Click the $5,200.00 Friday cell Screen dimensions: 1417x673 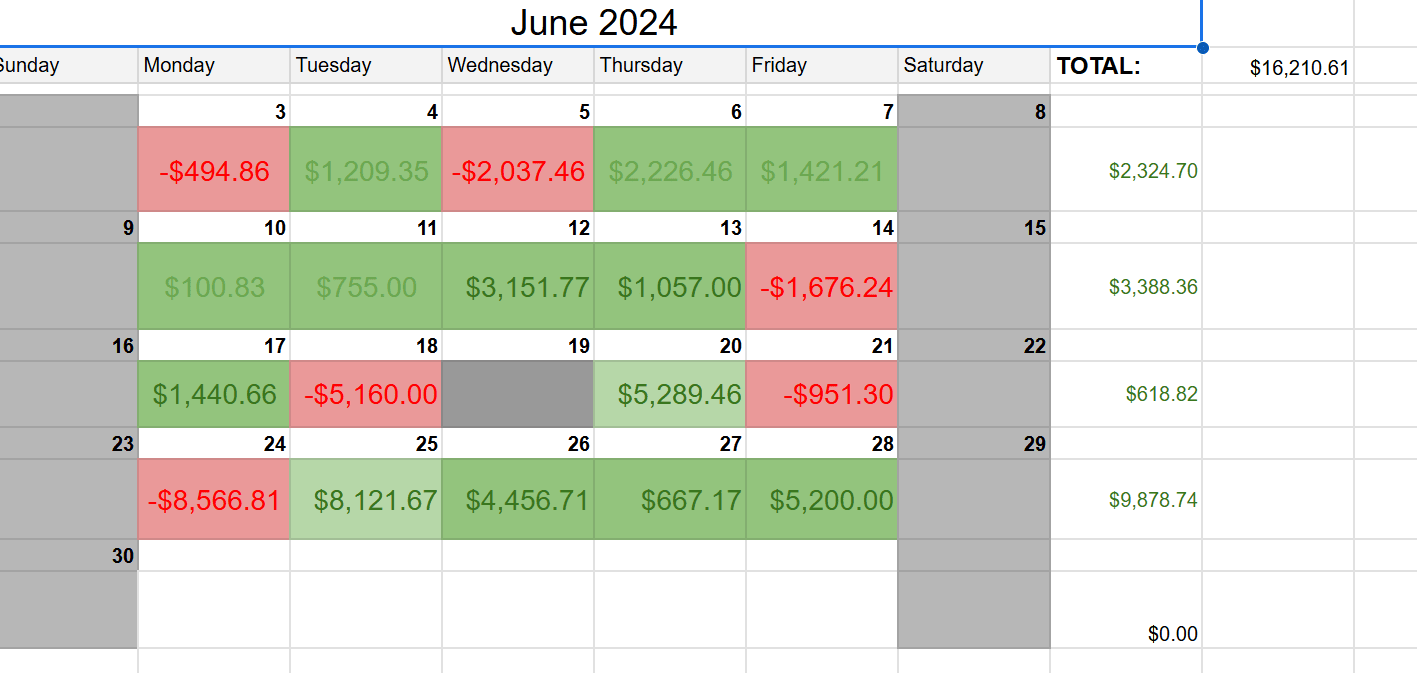(x=822, y=500)
